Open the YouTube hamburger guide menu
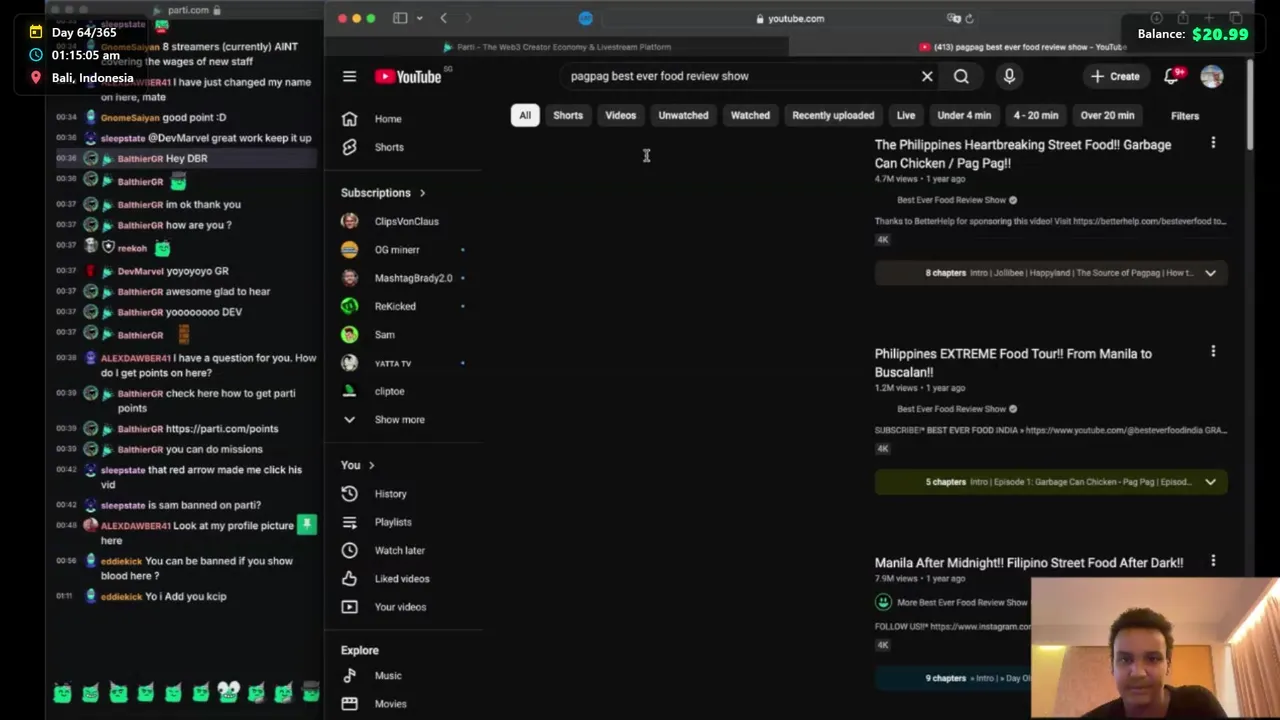 point(349,76)
